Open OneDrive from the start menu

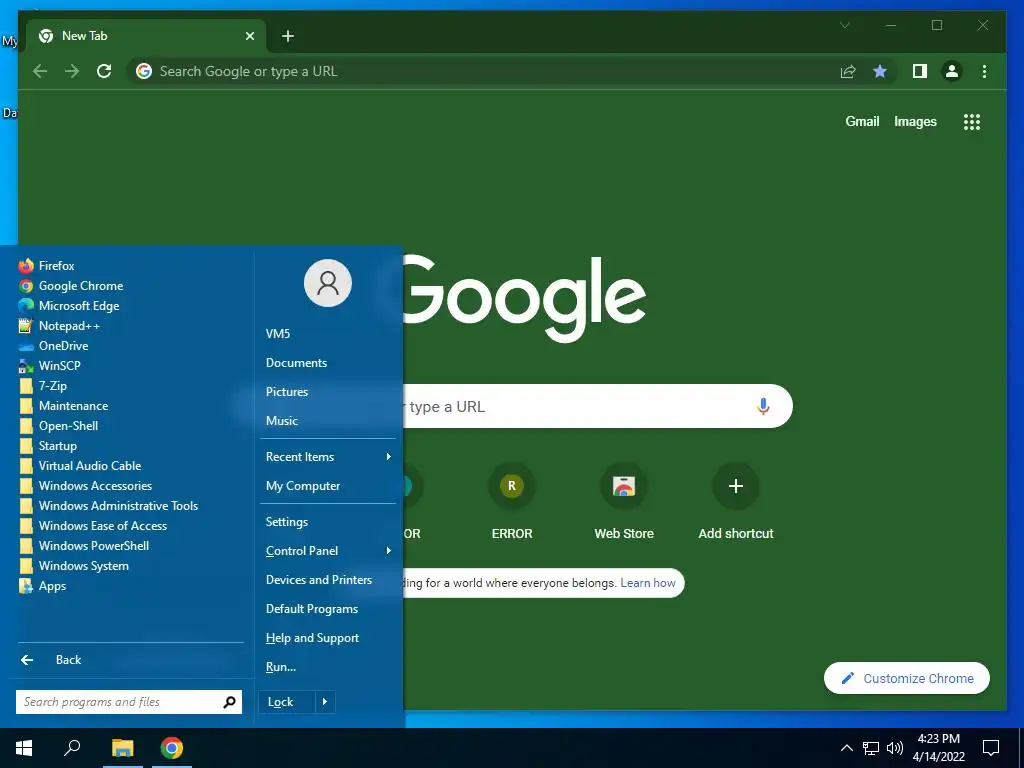click(54, 346)
